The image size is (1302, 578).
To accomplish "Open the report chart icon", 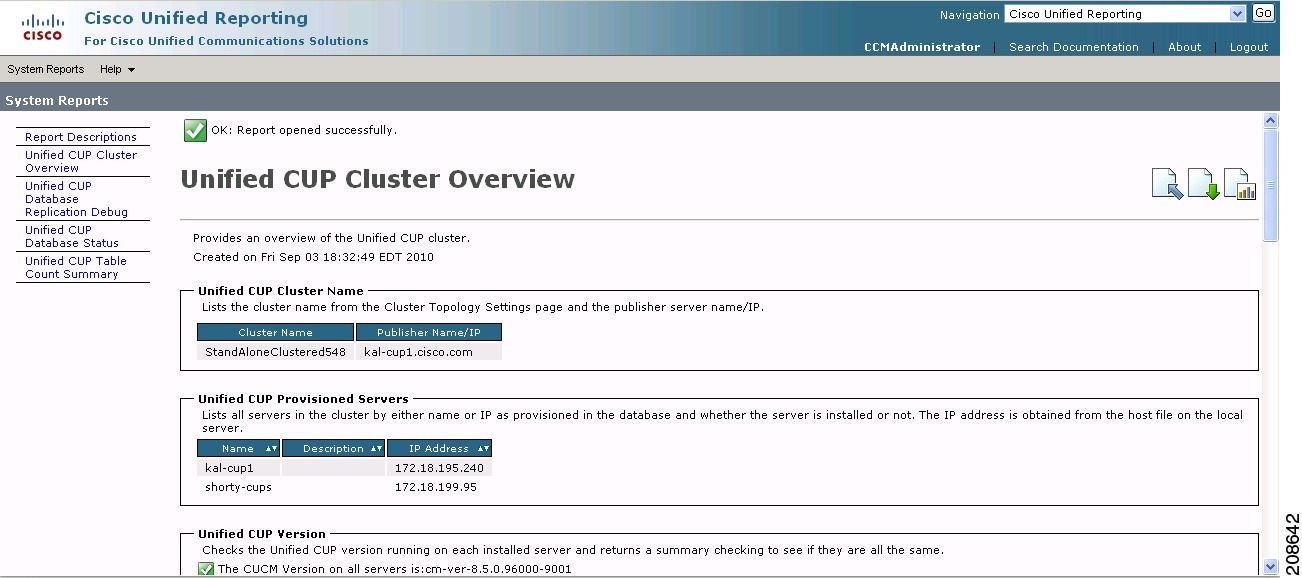I will 1239,185.
